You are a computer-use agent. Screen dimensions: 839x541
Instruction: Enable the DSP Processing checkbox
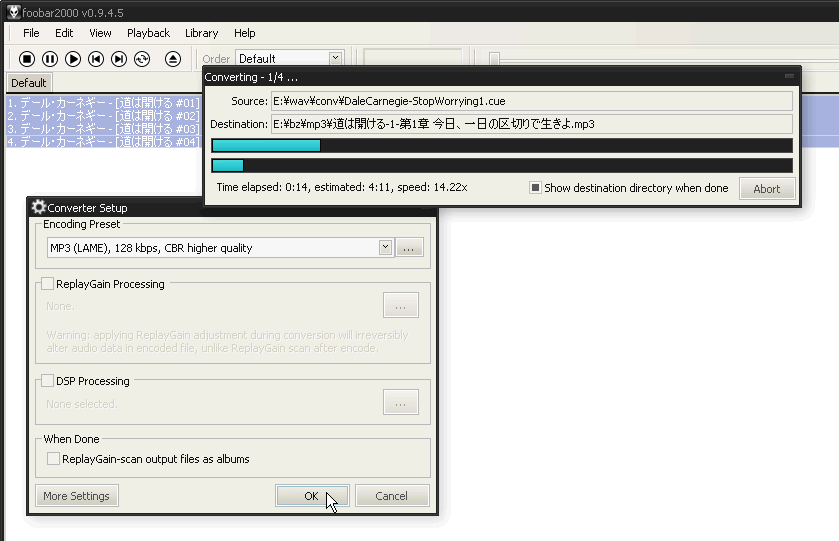point(48,380)
